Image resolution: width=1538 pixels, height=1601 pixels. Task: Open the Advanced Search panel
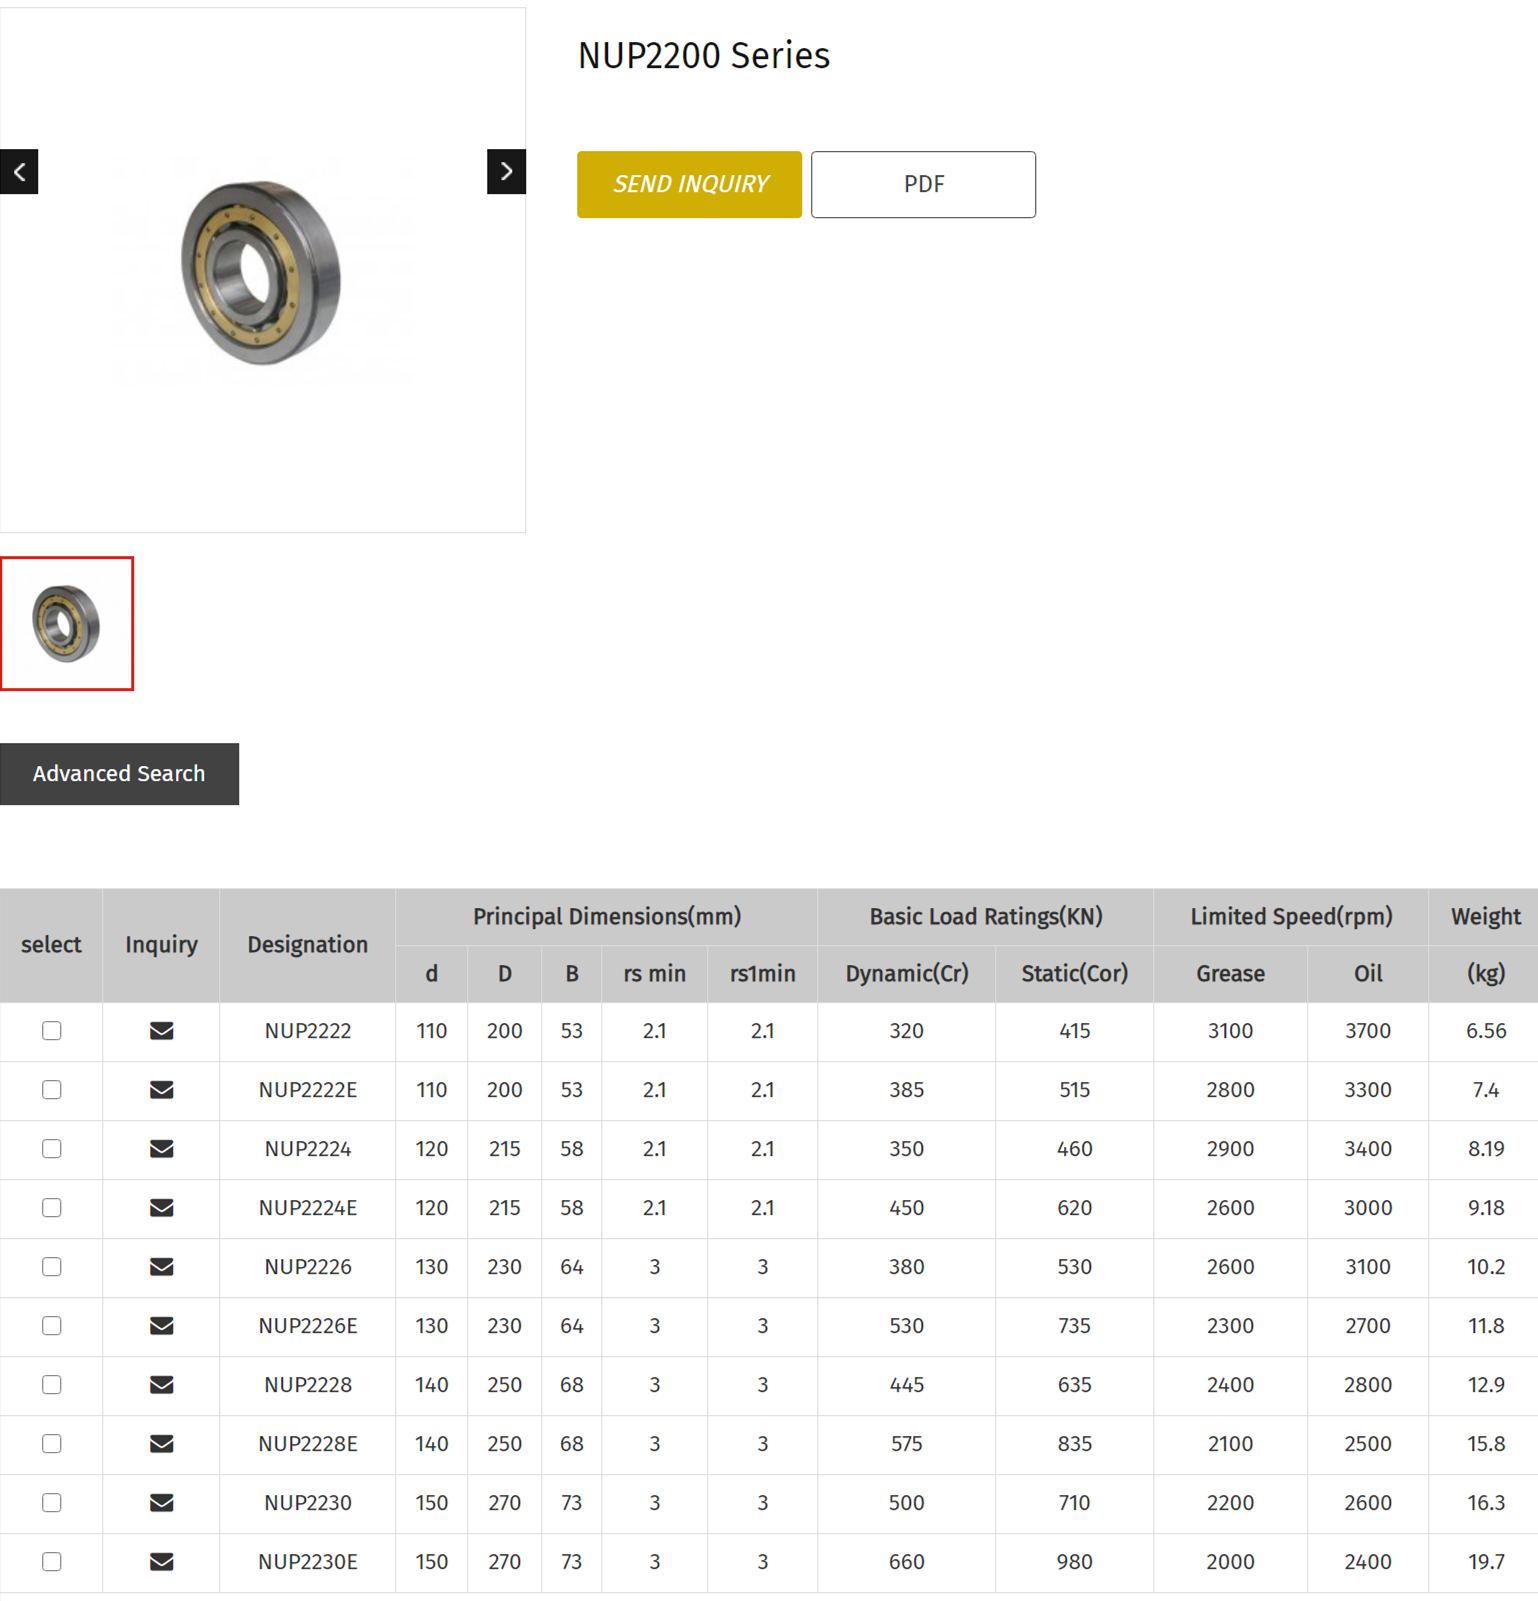point(119,774)
